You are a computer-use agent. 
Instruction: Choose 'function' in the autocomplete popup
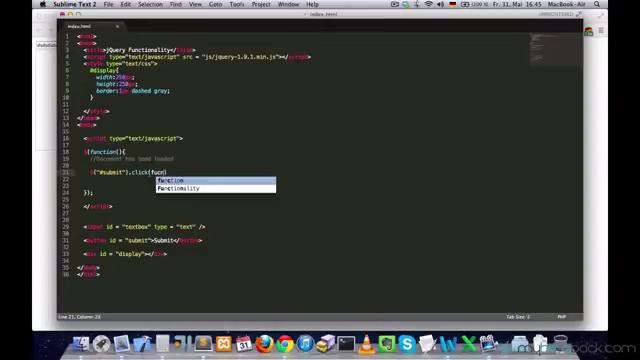coord(216,180)
